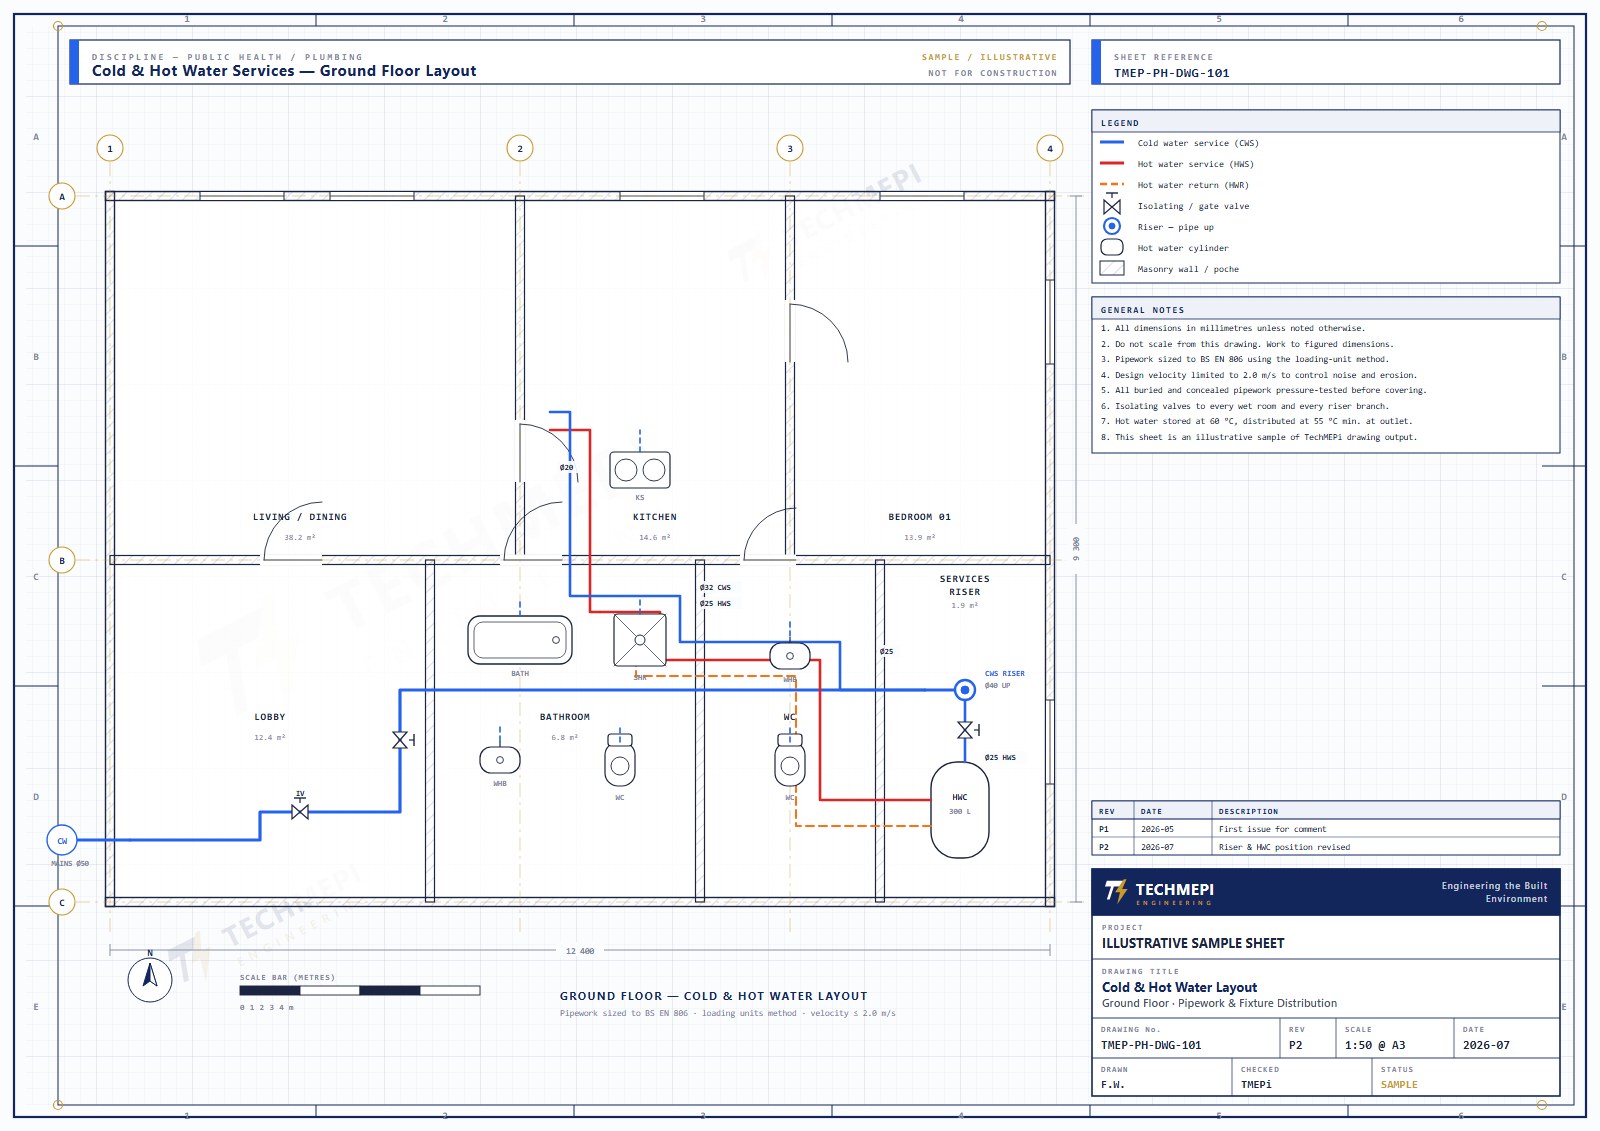Click the masonry wall hatch legend sample

pos(1112,268)
